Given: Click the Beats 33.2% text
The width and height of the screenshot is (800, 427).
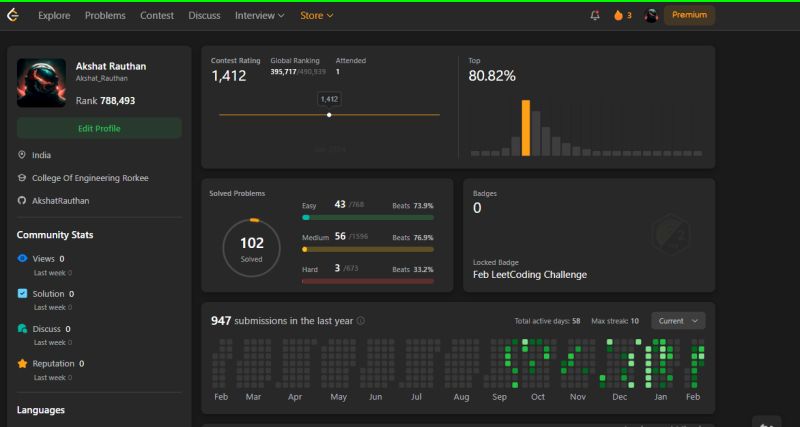Looking at the screenshot, I should pos(413,269).
